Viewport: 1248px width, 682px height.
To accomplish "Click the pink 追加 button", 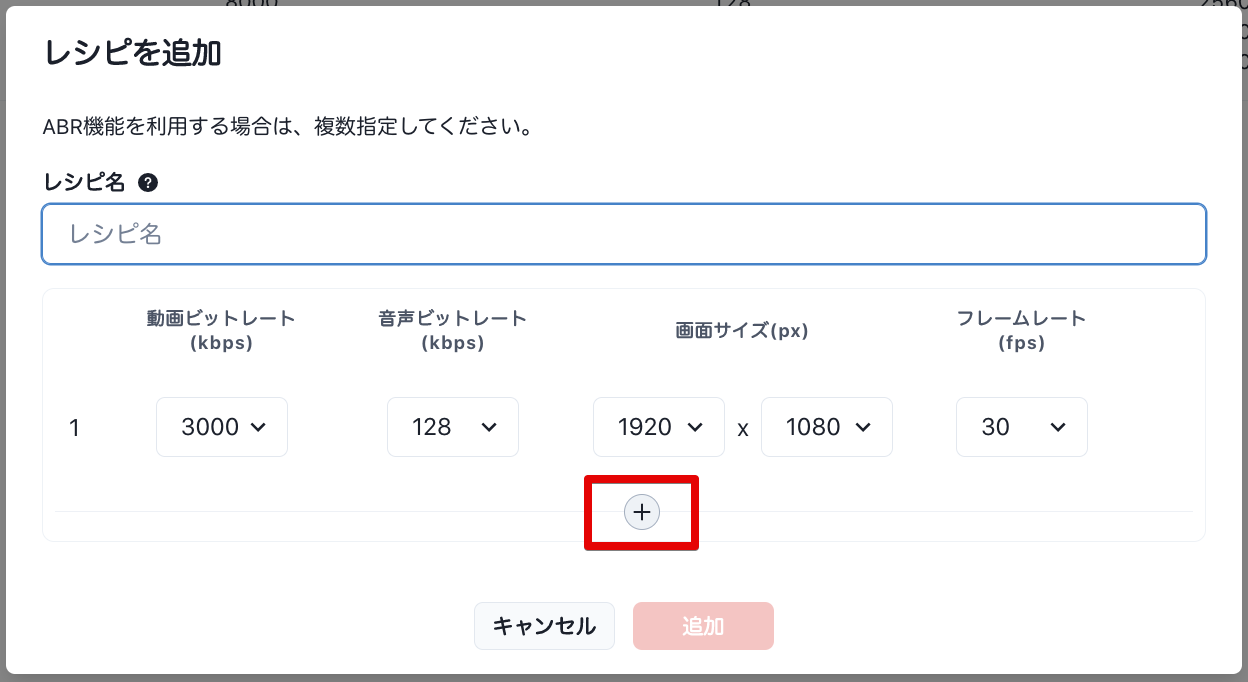I will [703, 626].
